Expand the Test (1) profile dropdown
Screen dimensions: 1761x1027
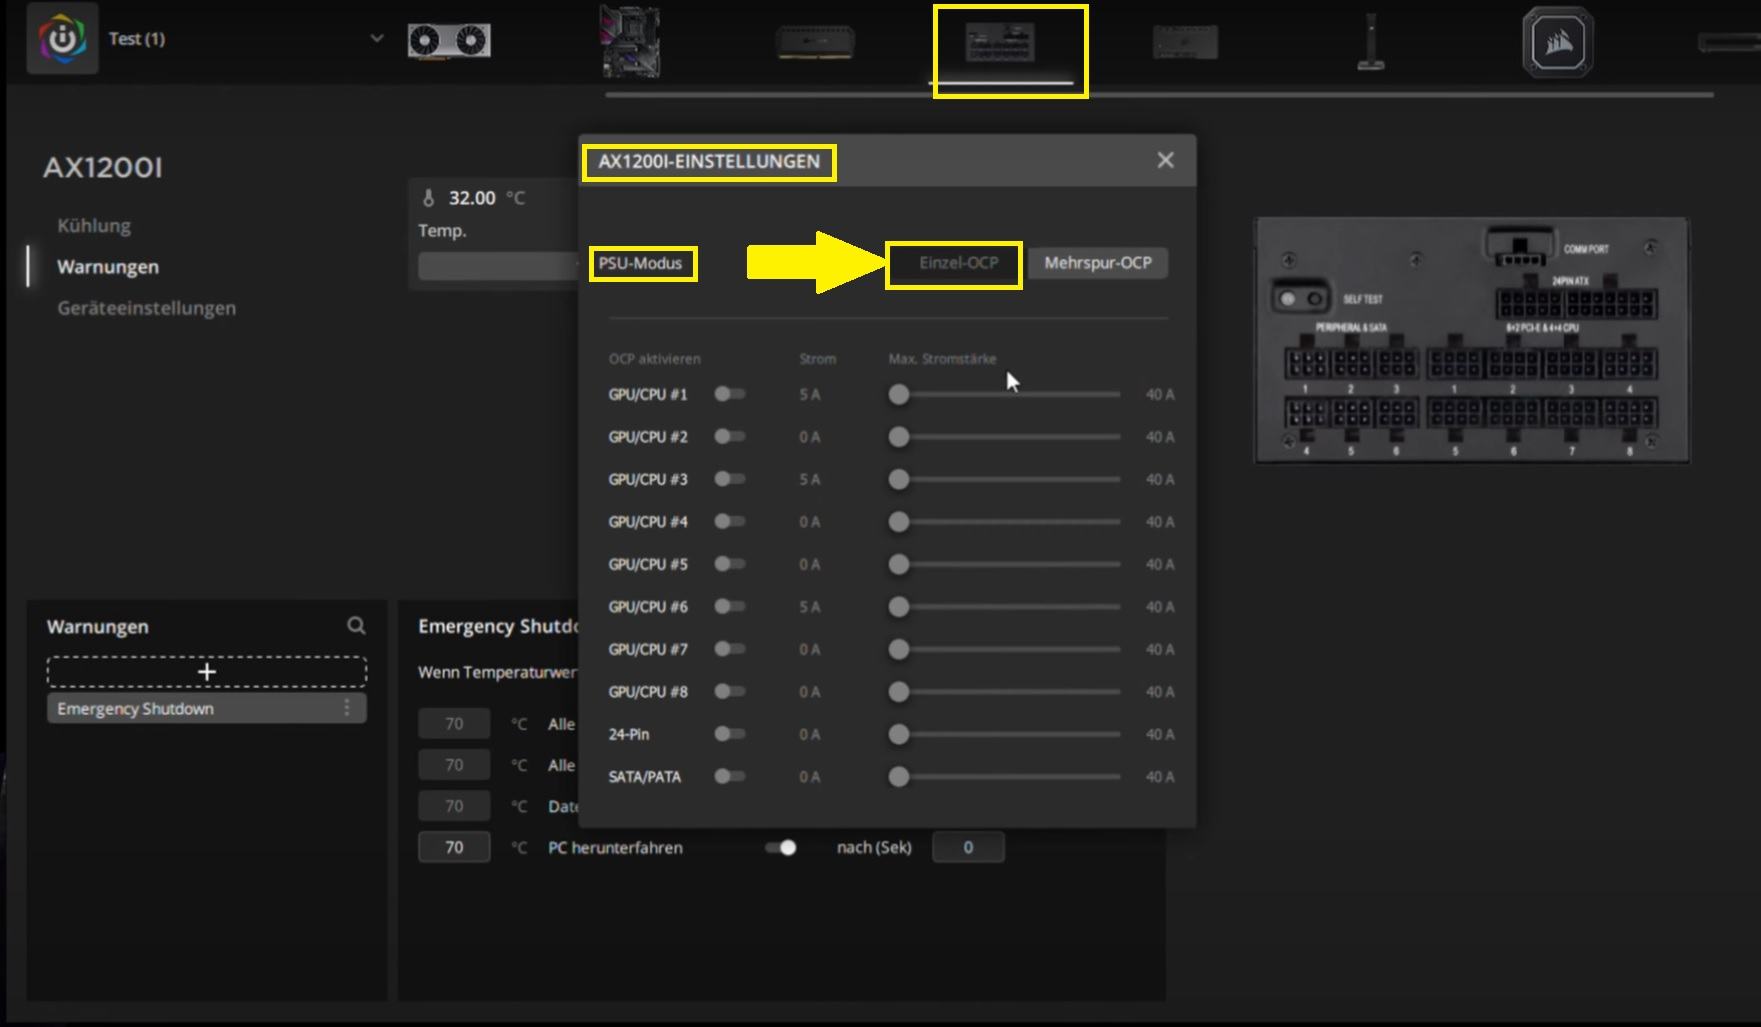pyautogui.click(x=377, y=39)
